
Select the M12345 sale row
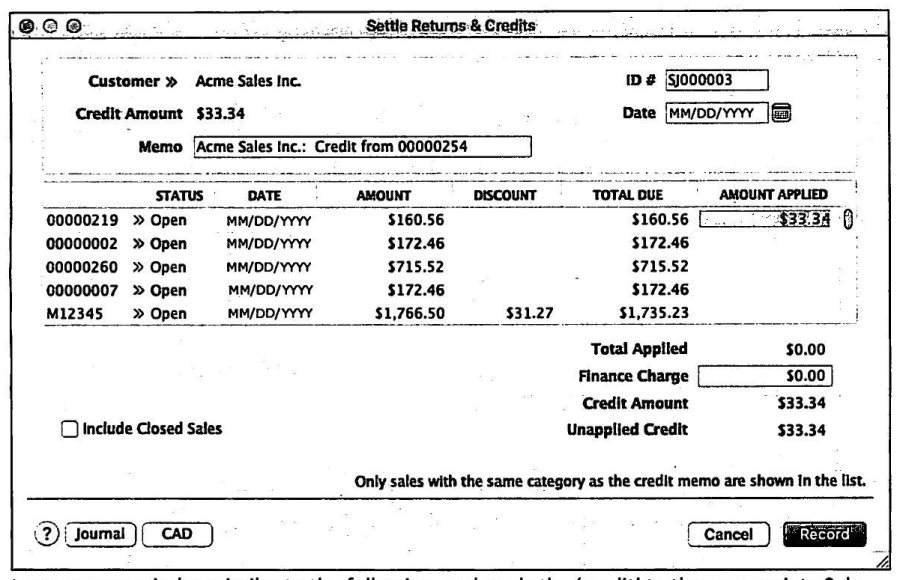pyautogui.click(x=450, y=314)
